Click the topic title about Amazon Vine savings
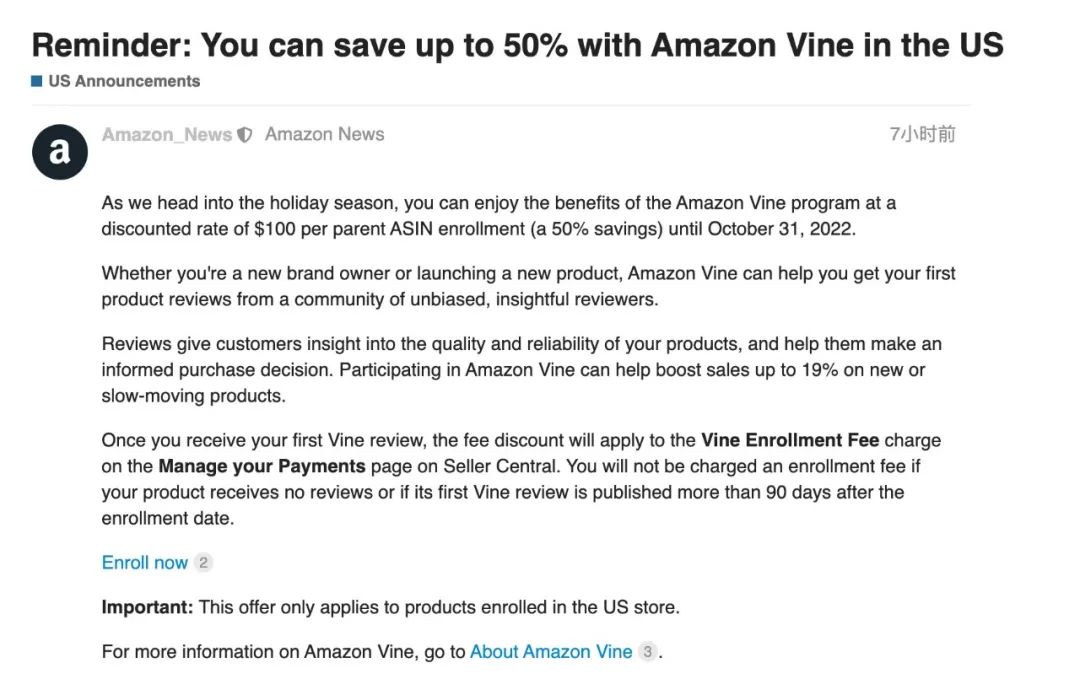Image resolution: width=1080 pixels, height=679 pixels. (517, 45)
